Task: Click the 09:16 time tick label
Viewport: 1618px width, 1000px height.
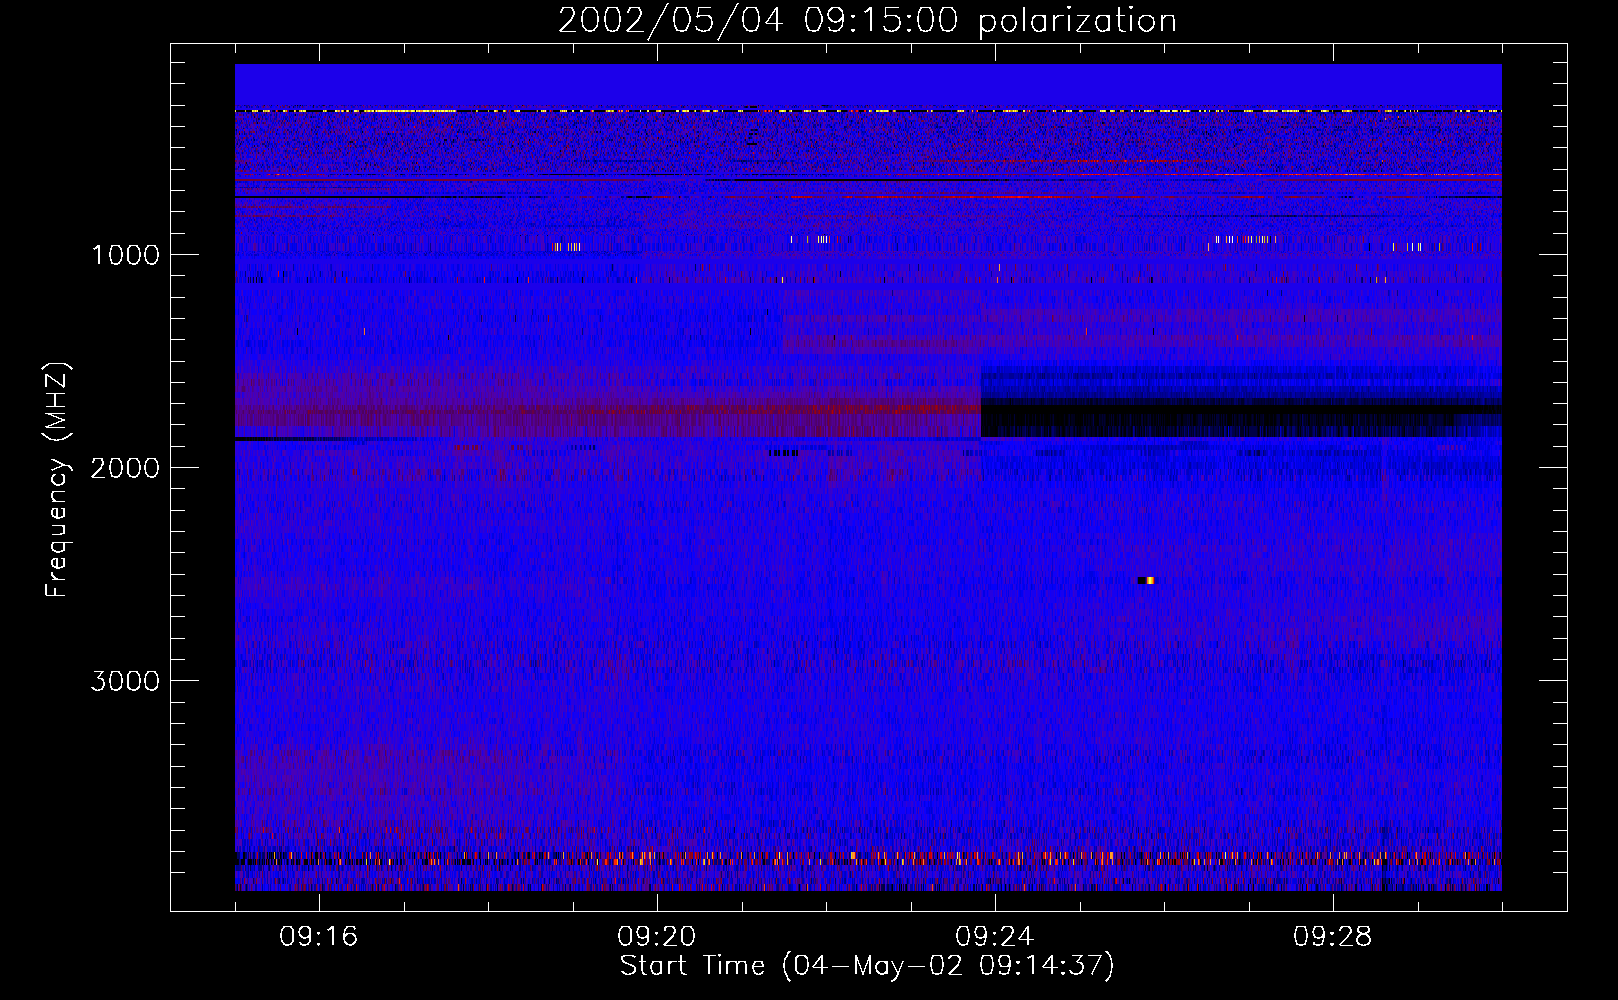Action: click(x=319, y=937)
